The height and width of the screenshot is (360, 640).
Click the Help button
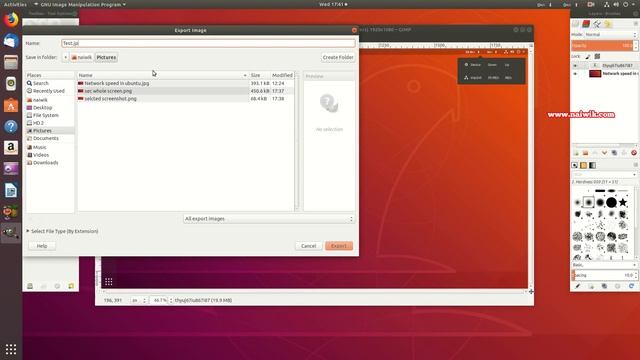click(42, 246)
